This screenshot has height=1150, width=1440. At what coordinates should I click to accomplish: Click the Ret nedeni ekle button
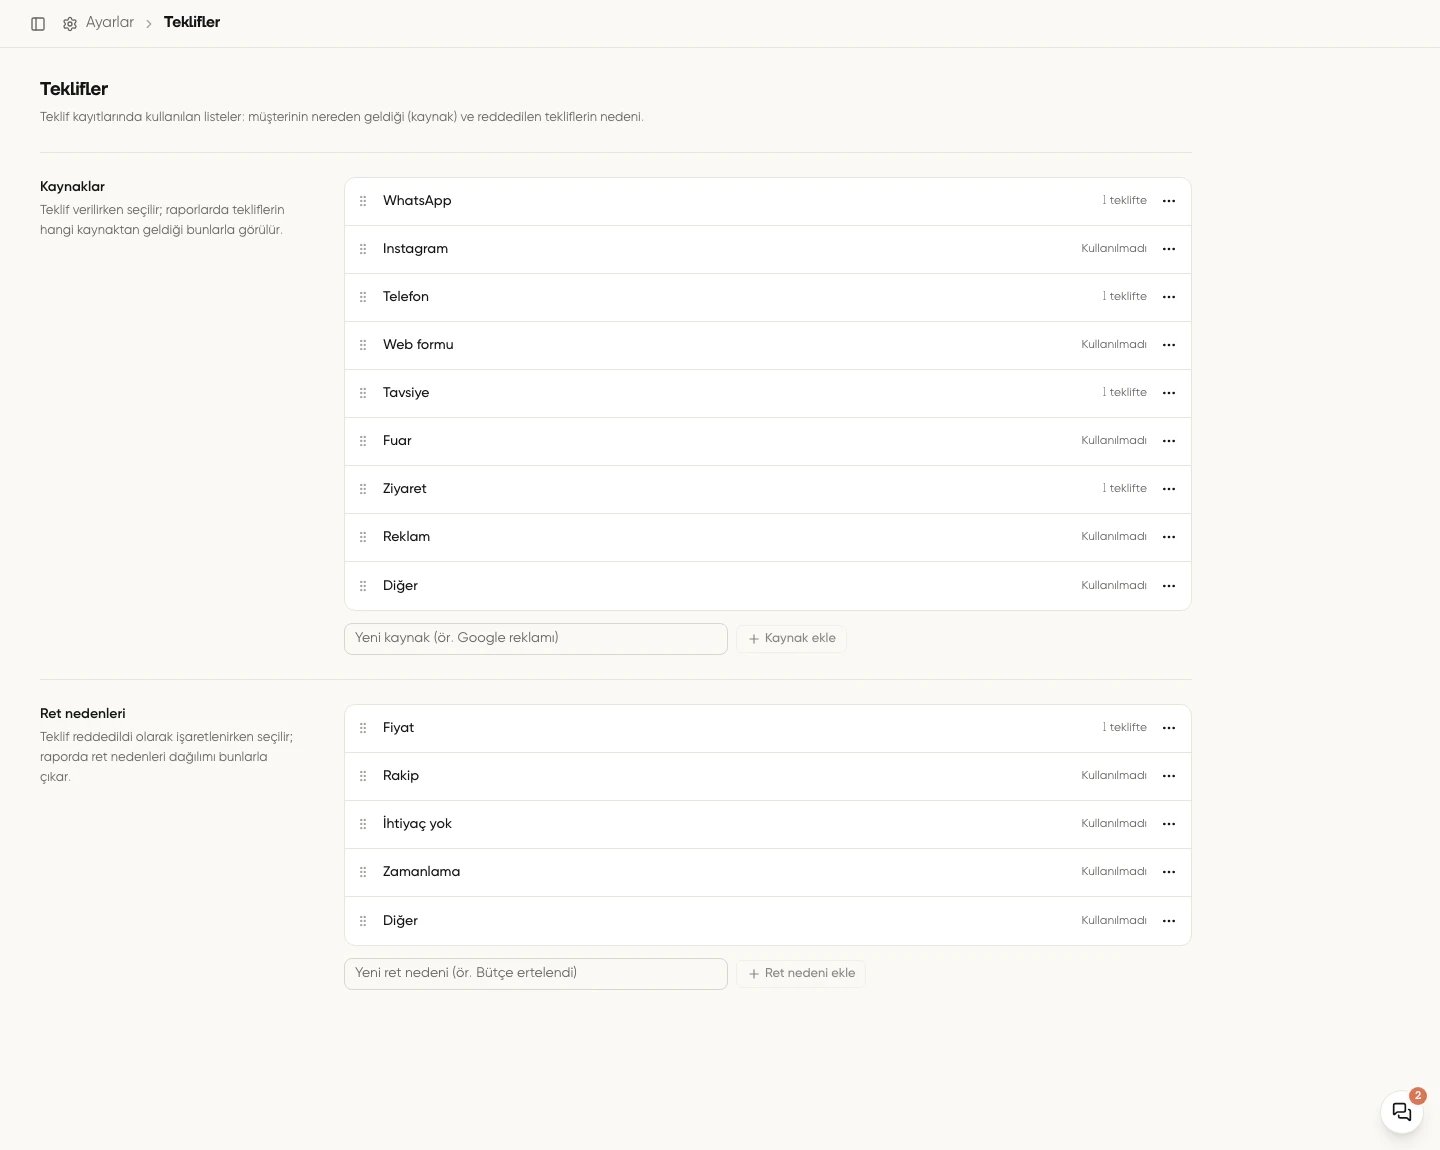coord(801,973)
